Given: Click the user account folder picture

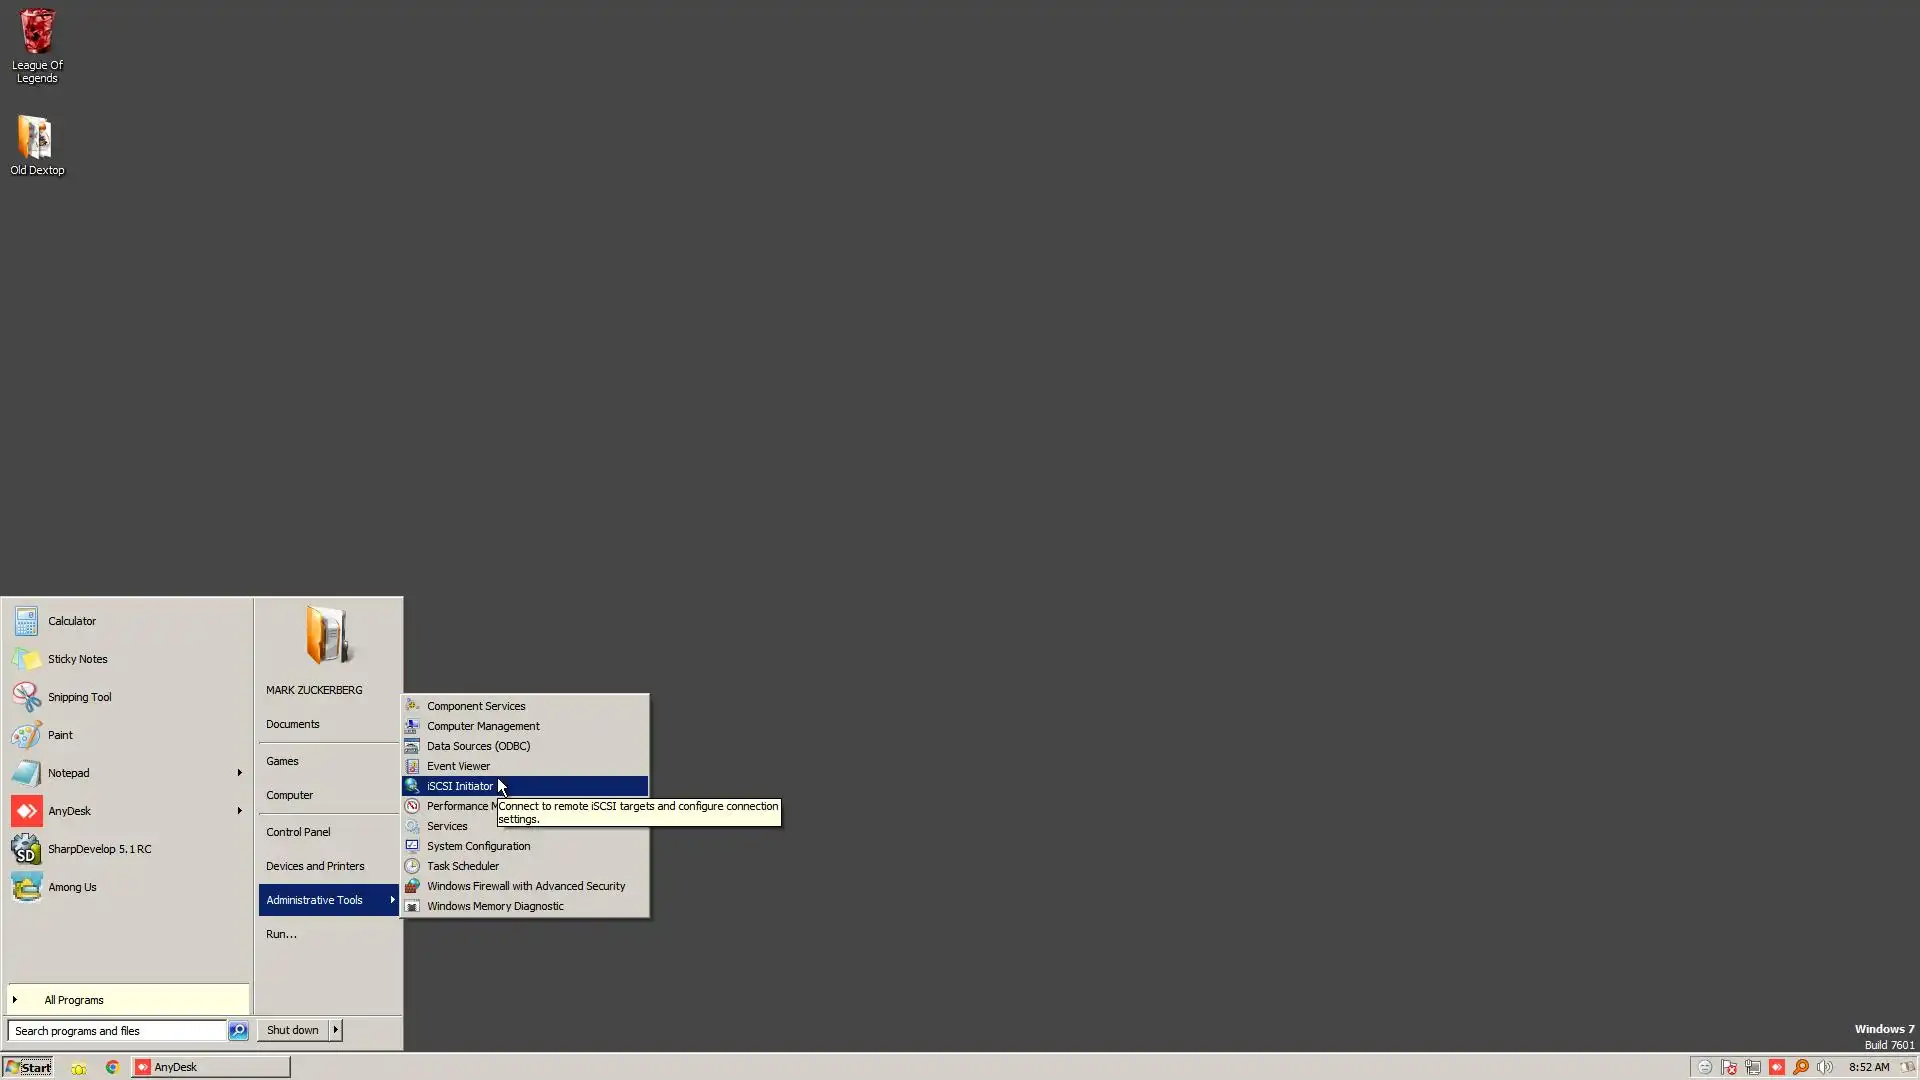Looking at the screenshot, I should point(328,636).
